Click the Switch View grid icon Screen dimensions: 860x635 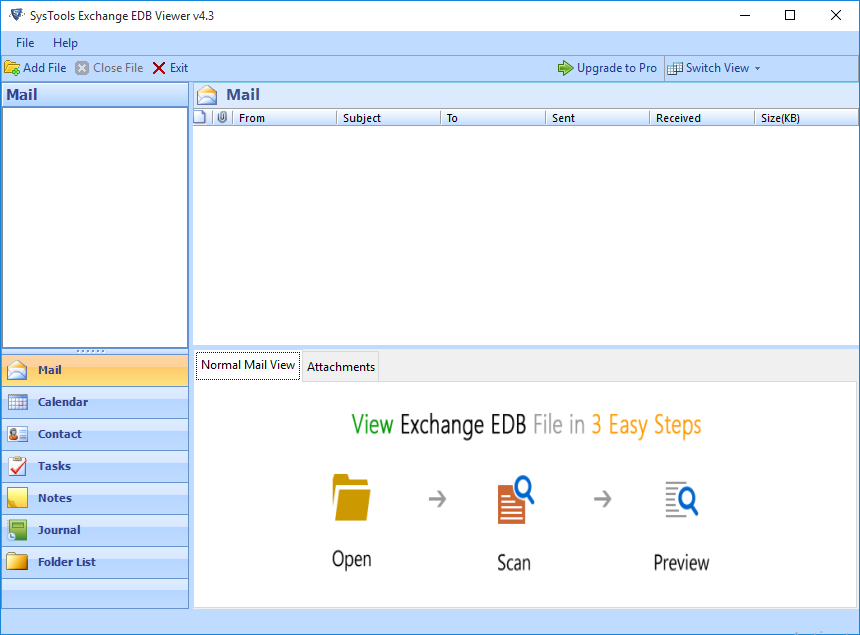(675, 68)
